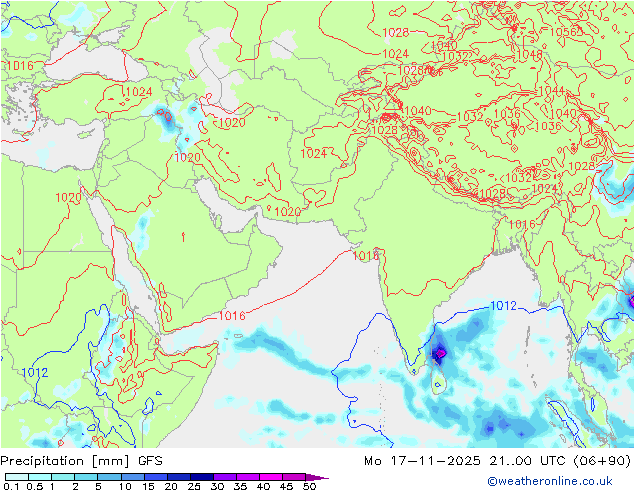Click the 1020 label over the Persian Gulf coast
Screen dimensions: 634x490
tap(287, 211)
